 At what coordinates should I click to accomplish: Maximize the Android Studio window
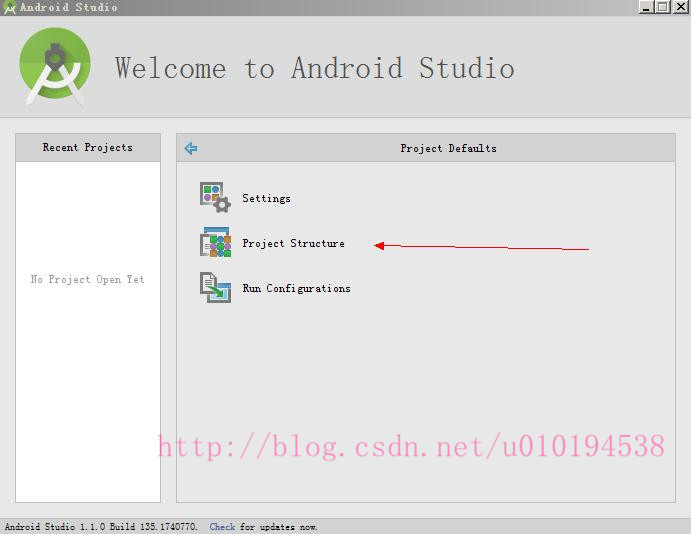coord(662,7)
